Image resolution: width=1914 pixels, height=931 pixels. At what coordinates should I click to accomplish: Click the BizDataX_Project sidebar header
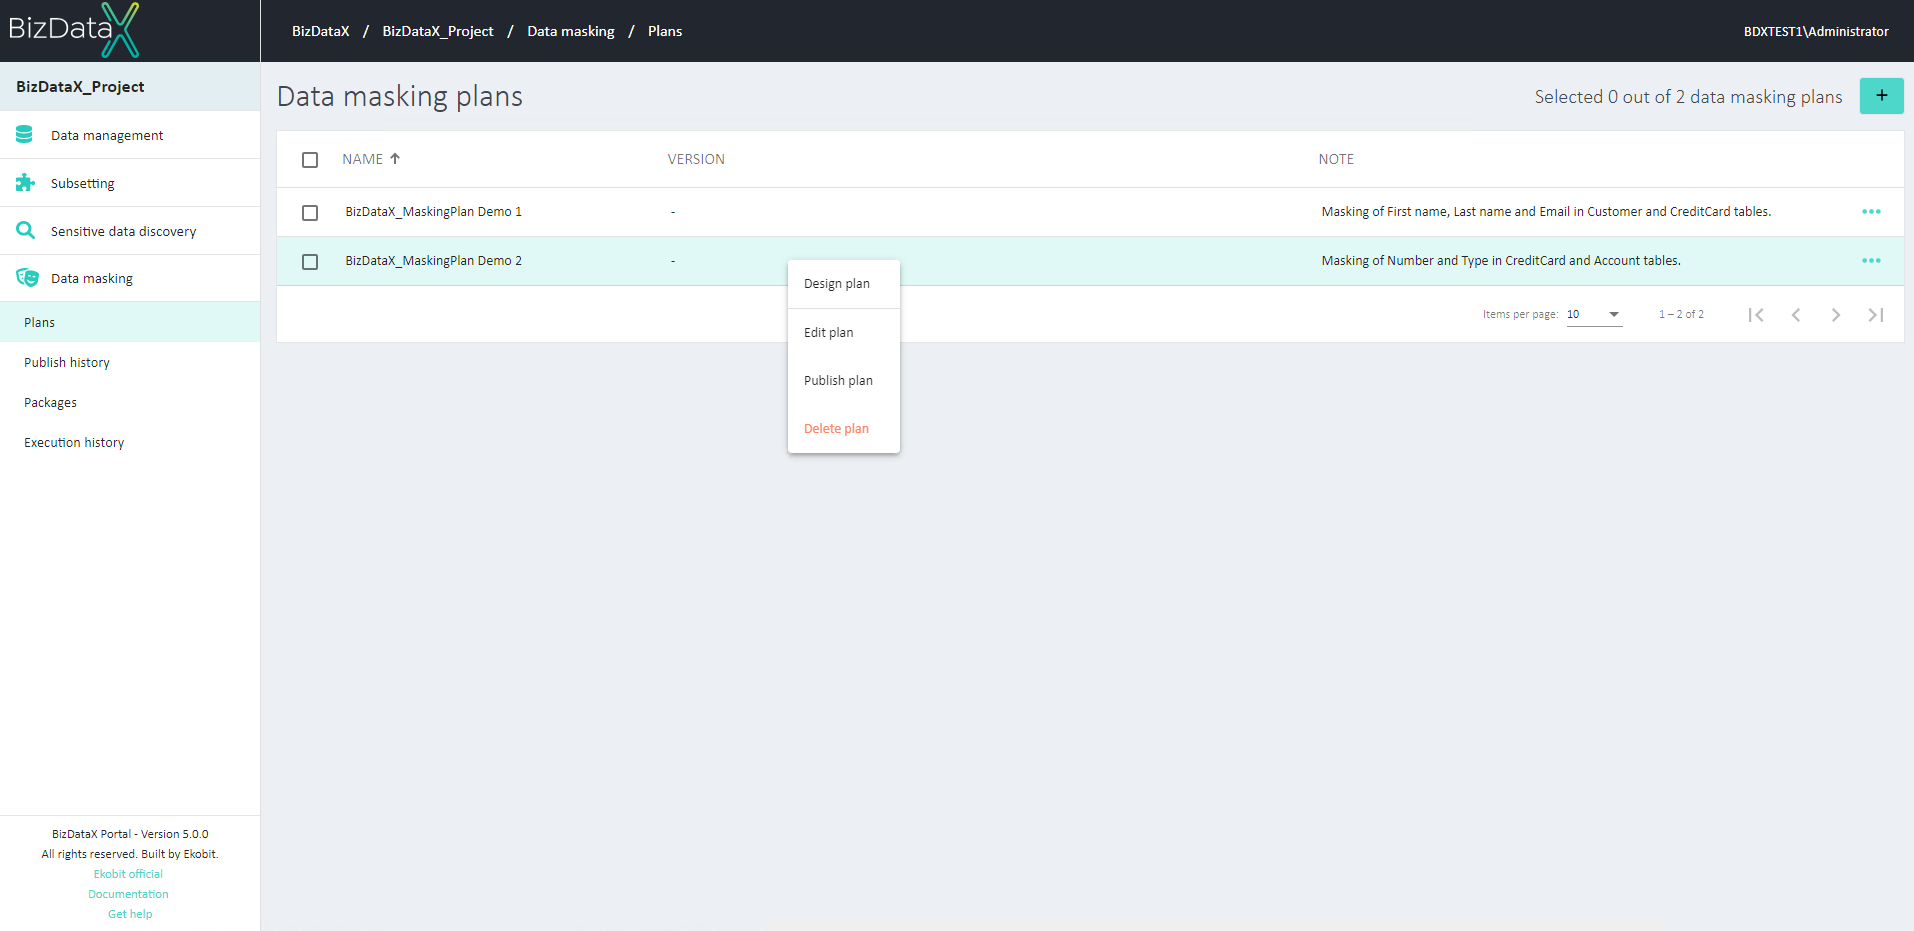point(80,87)
